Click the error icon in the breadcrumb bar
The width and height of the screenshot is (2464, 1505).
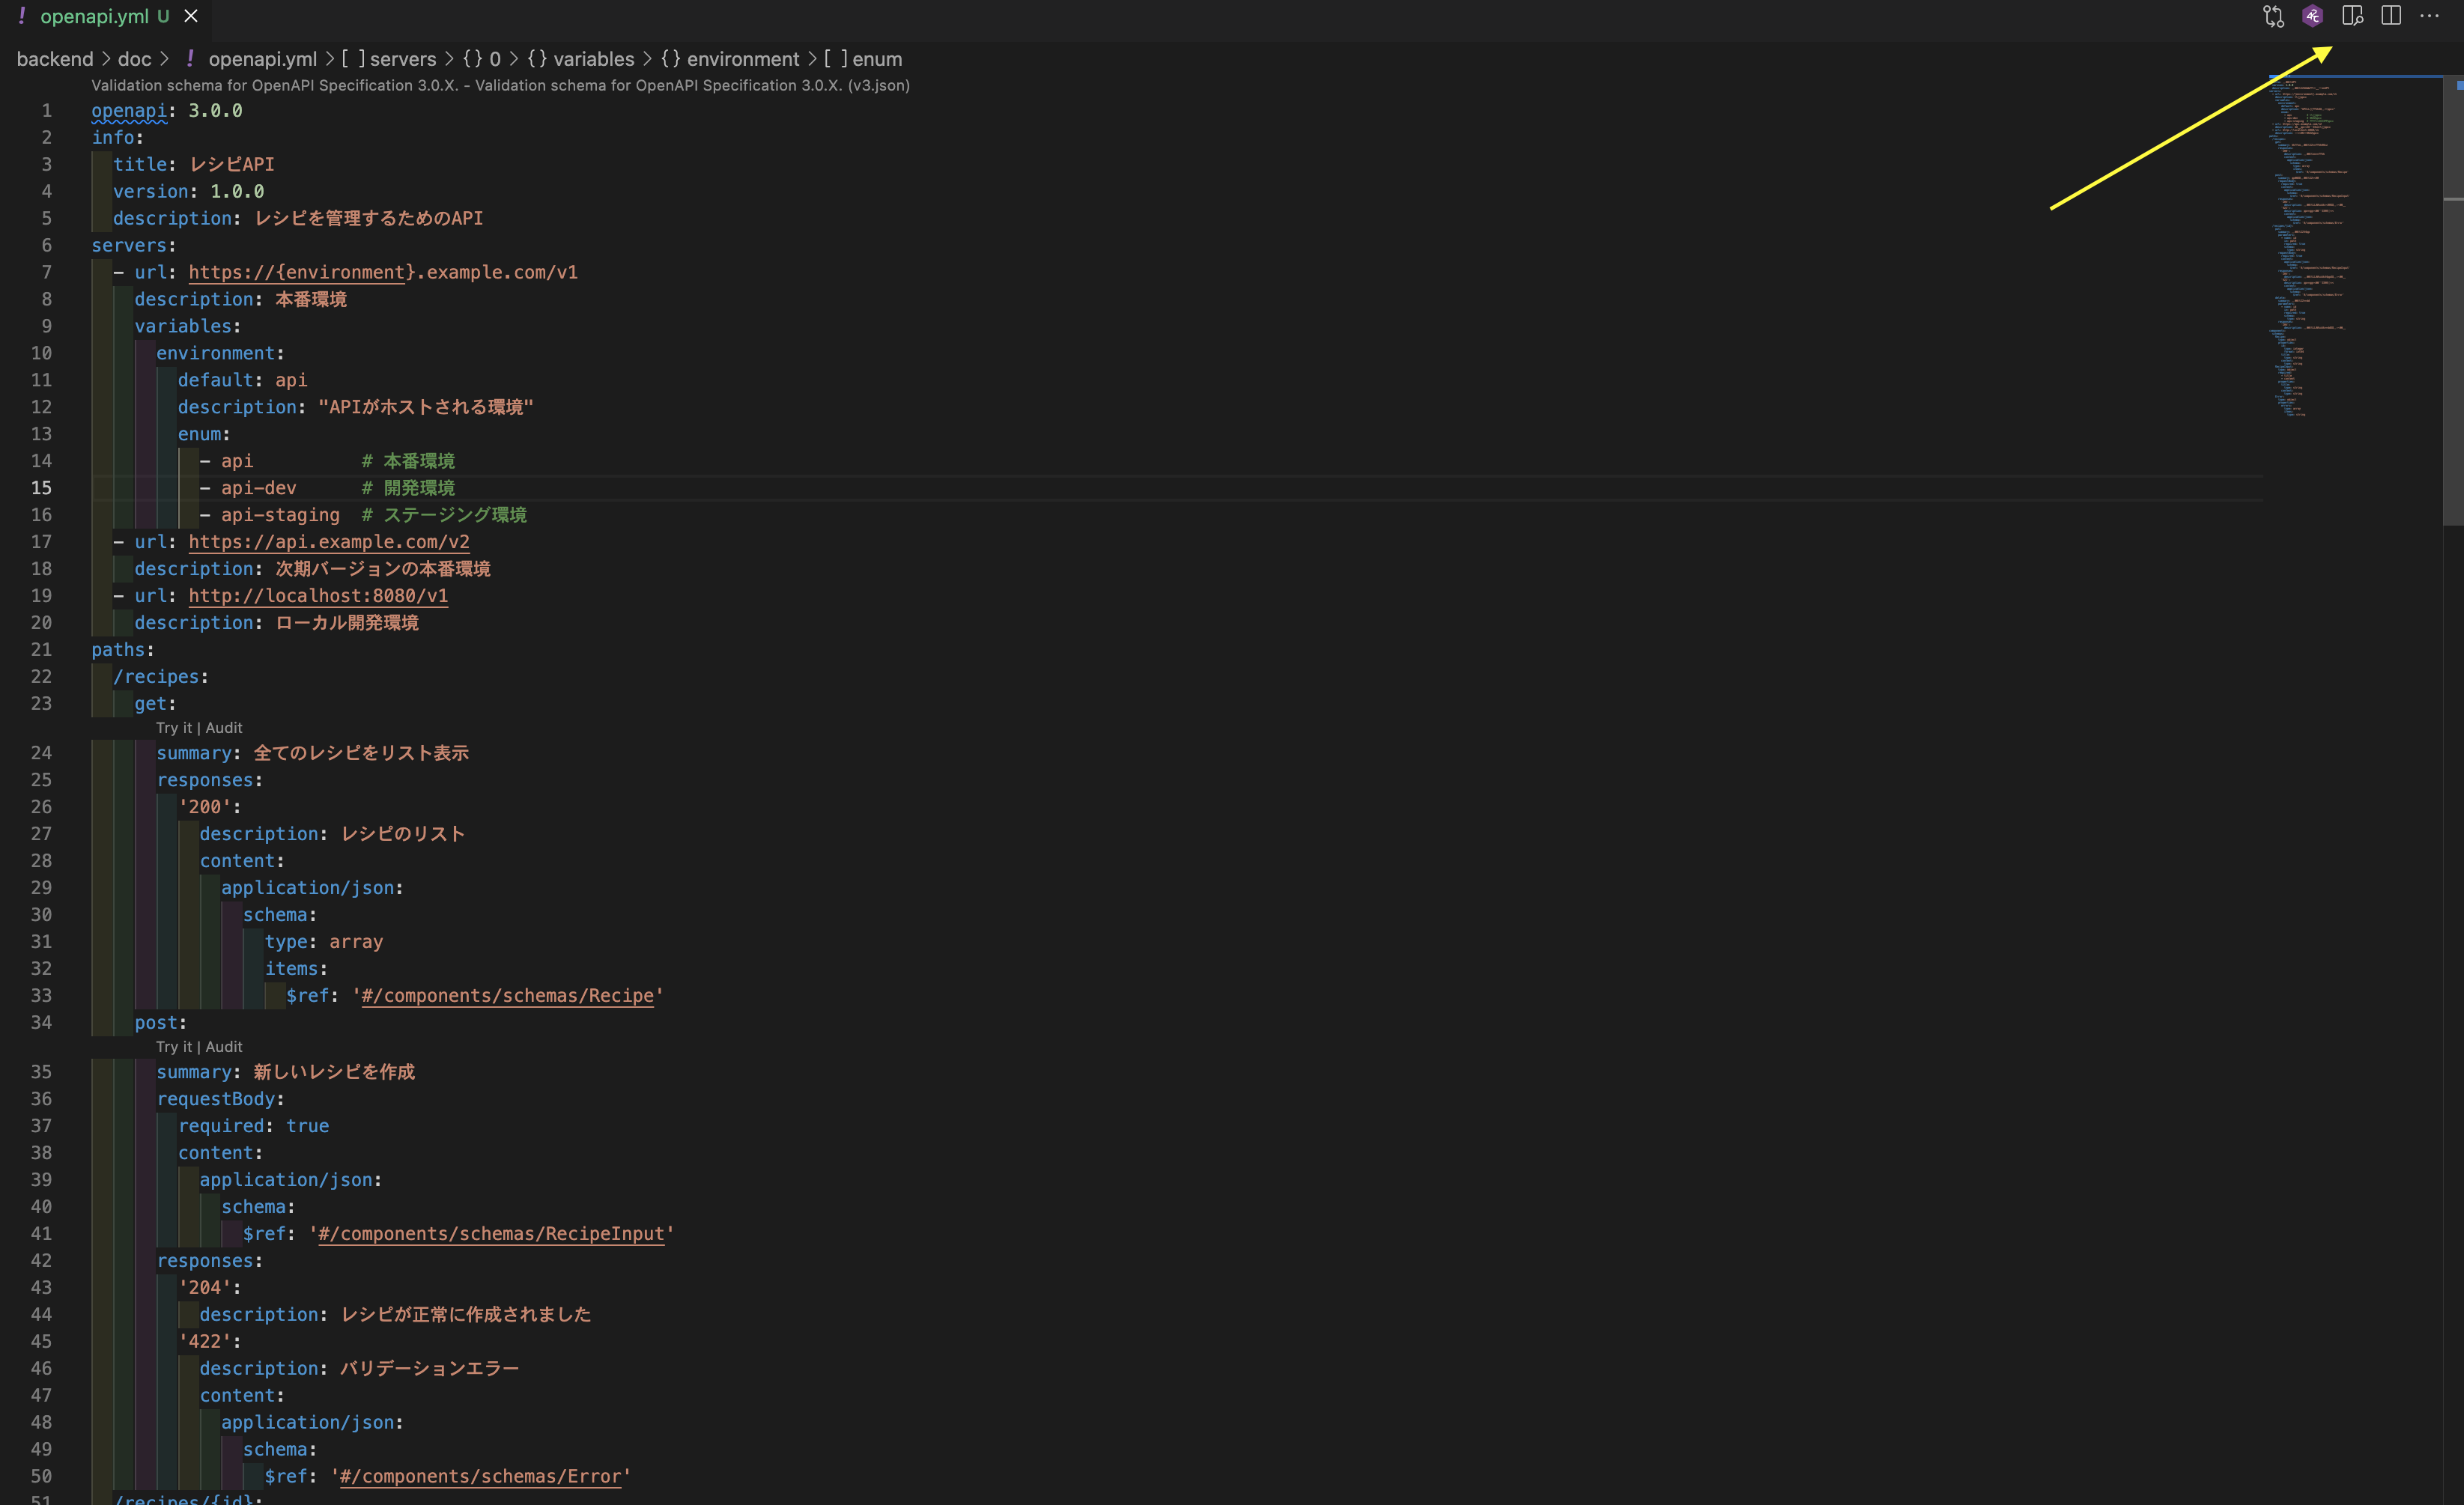point(190,58)
